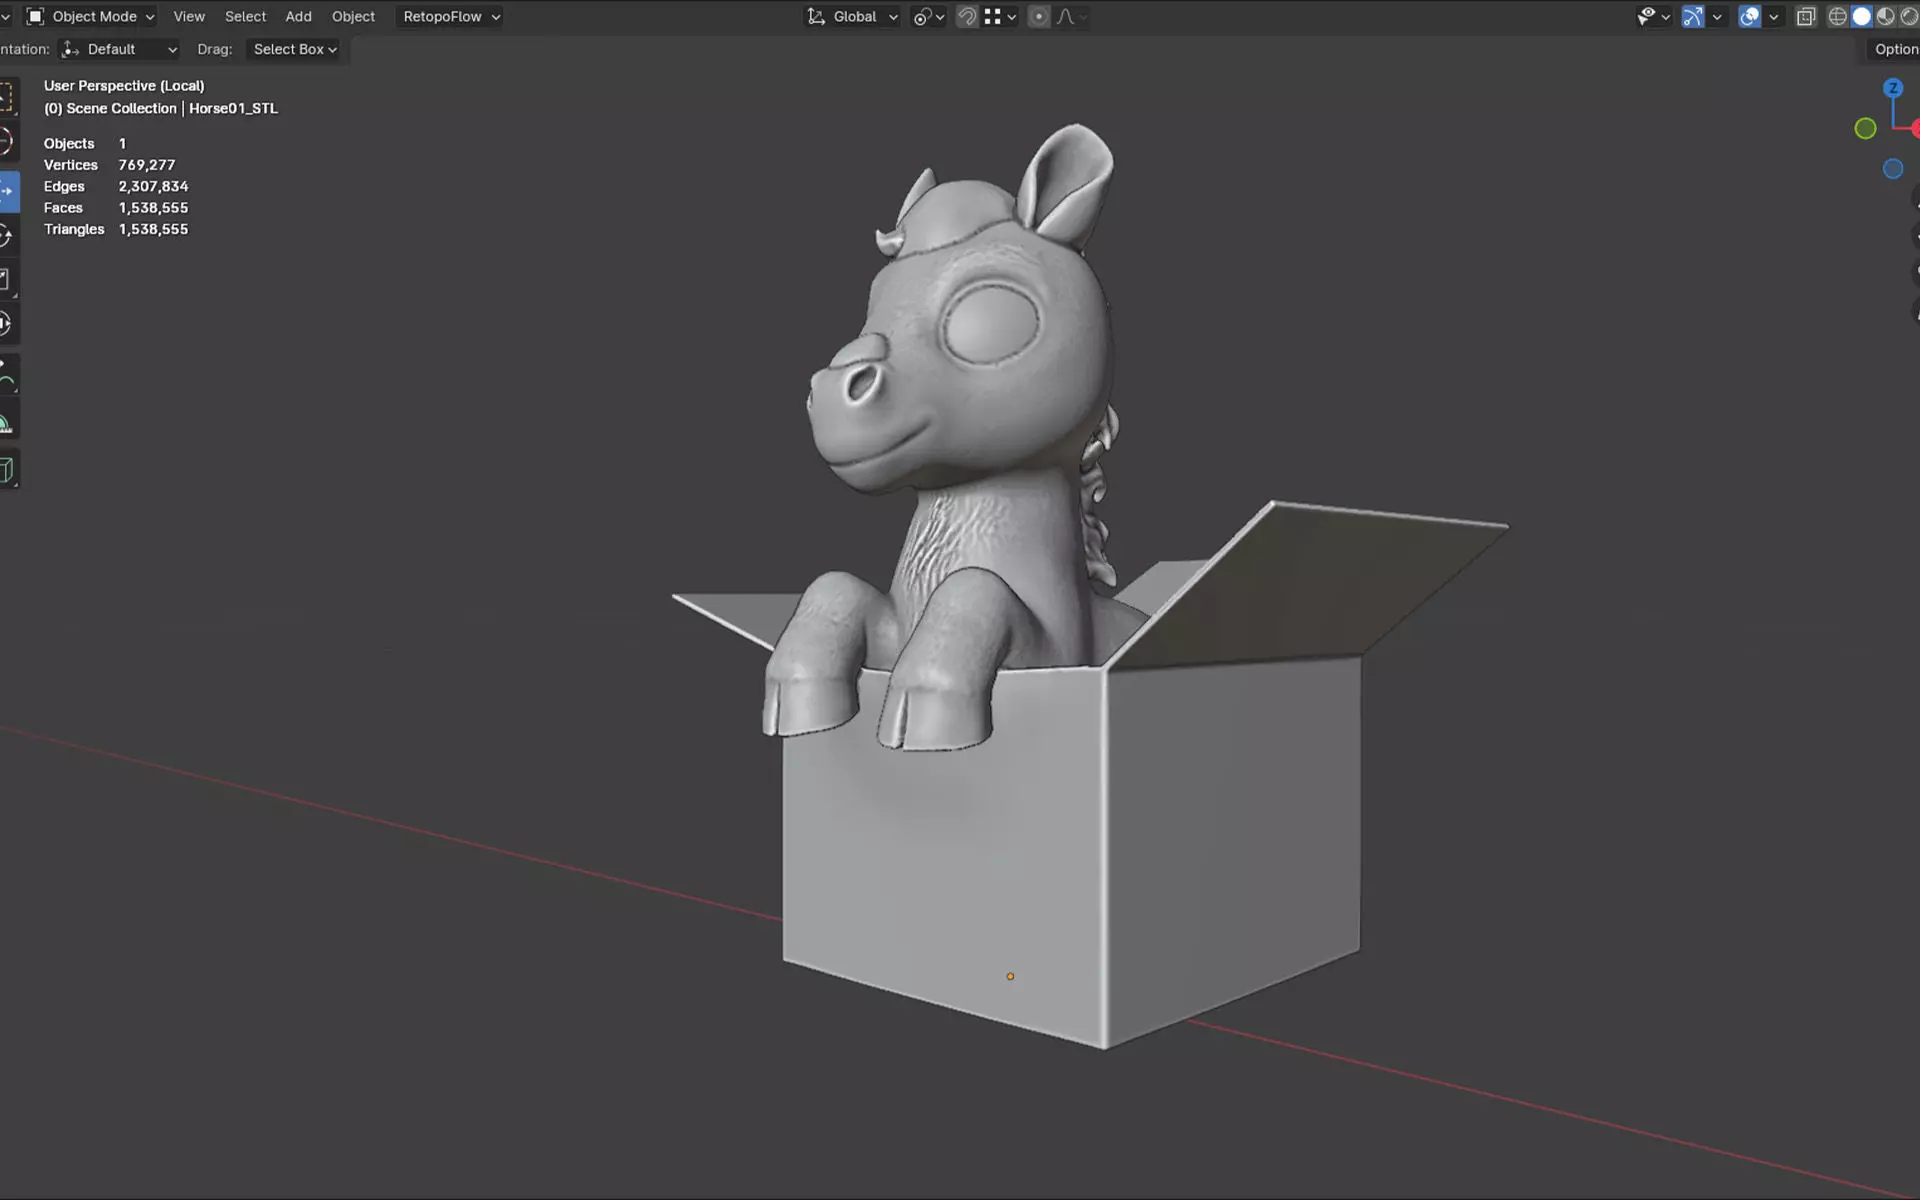Click the Vertices count 769,277

[146, 165]
